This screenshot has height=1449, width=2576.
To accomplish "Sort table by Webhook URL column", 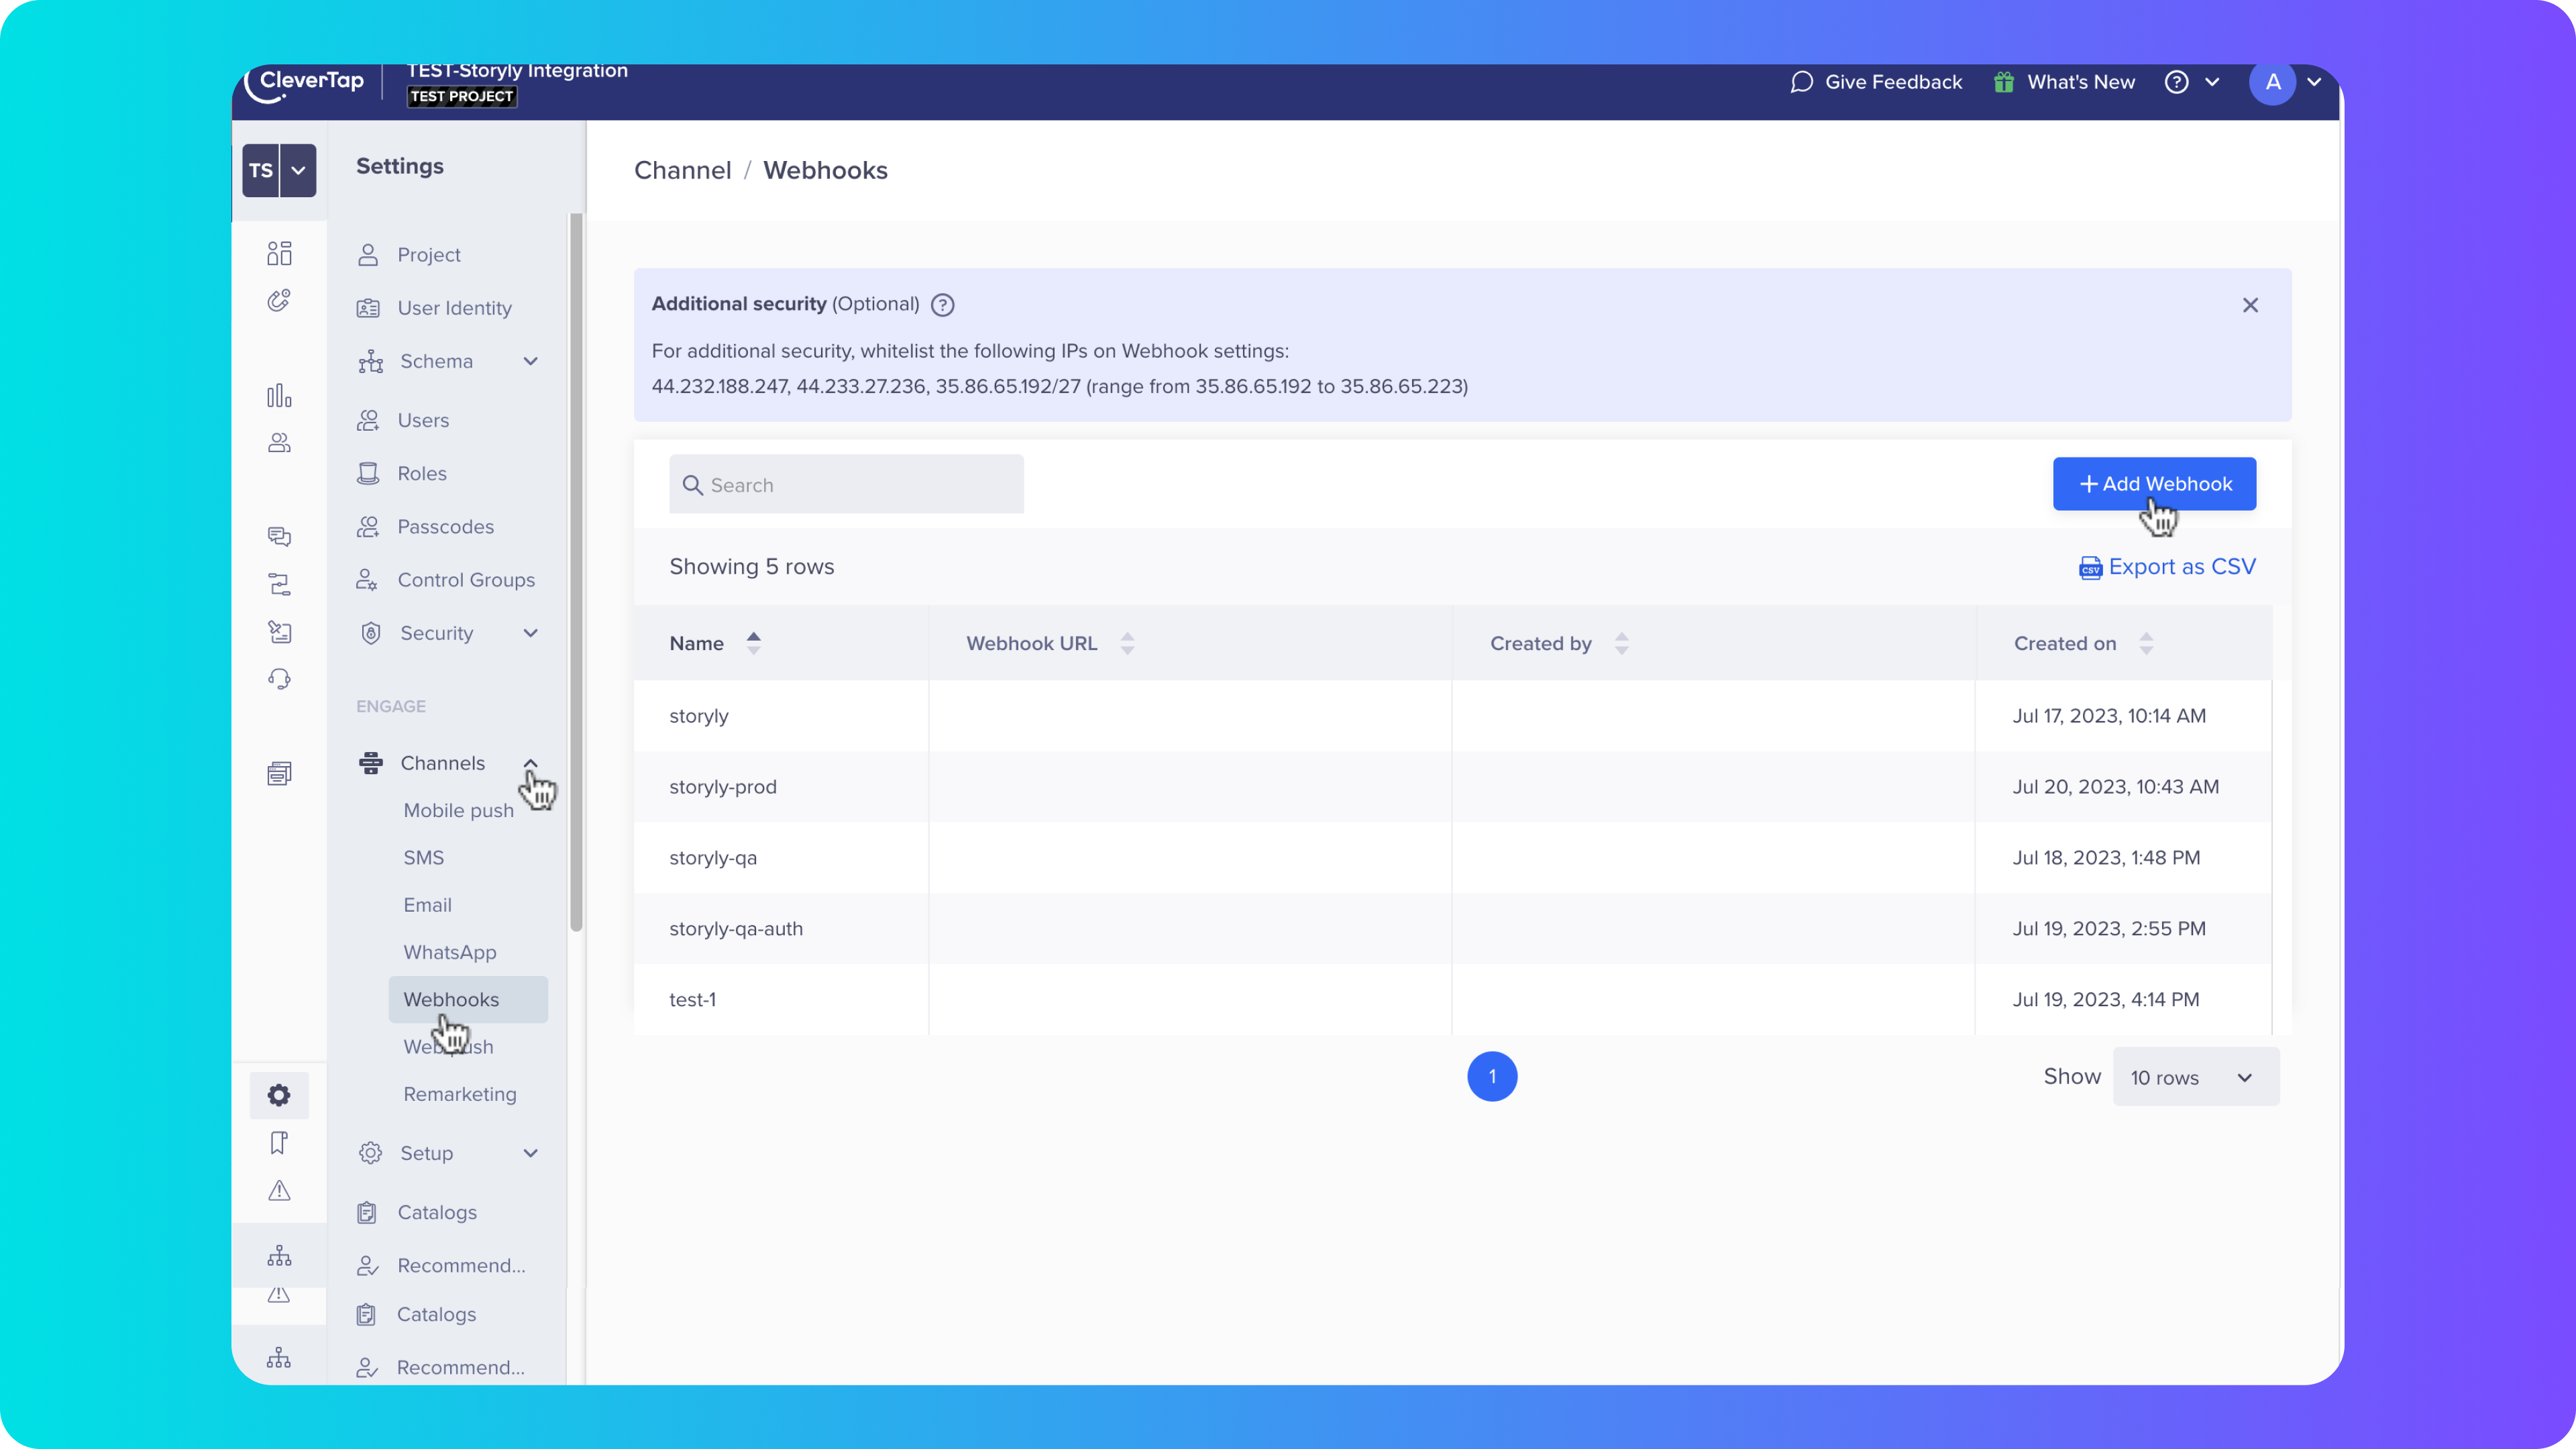I will point(1127,643).
